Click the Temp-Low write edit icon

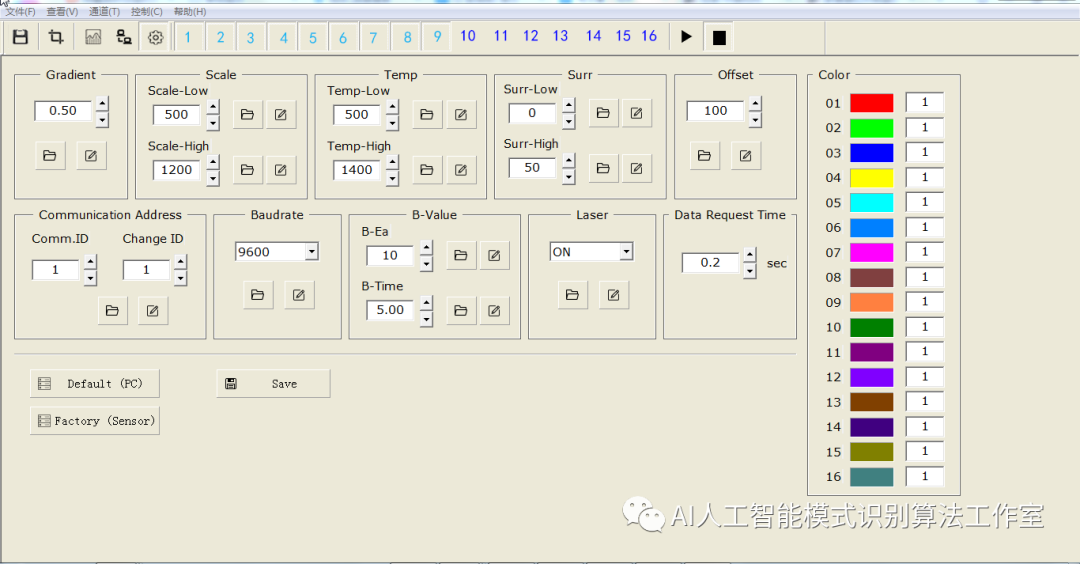click(x=461, y=114)
